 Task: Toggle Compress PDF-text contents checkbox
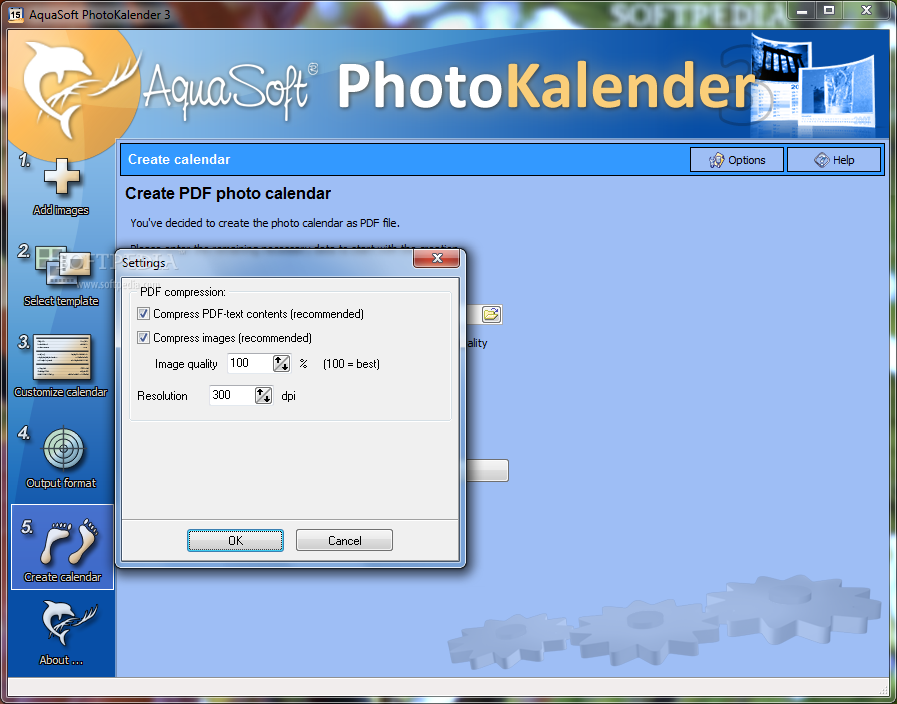tap(144, 313)
